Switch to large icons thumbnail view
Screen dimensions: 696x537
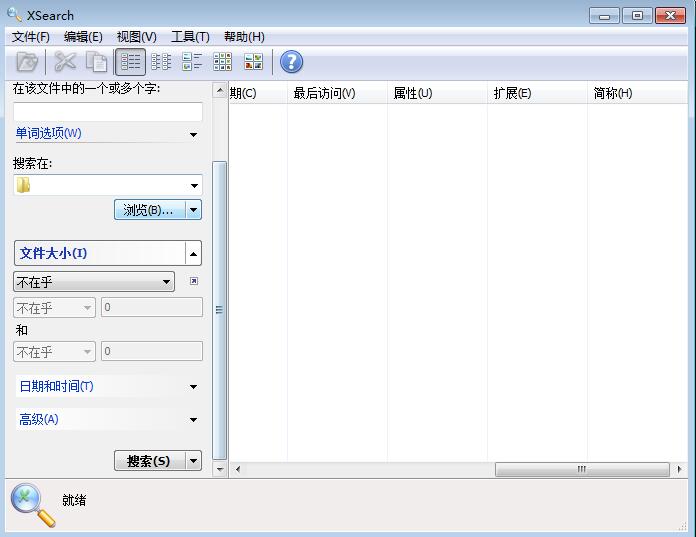click(253, 62)
